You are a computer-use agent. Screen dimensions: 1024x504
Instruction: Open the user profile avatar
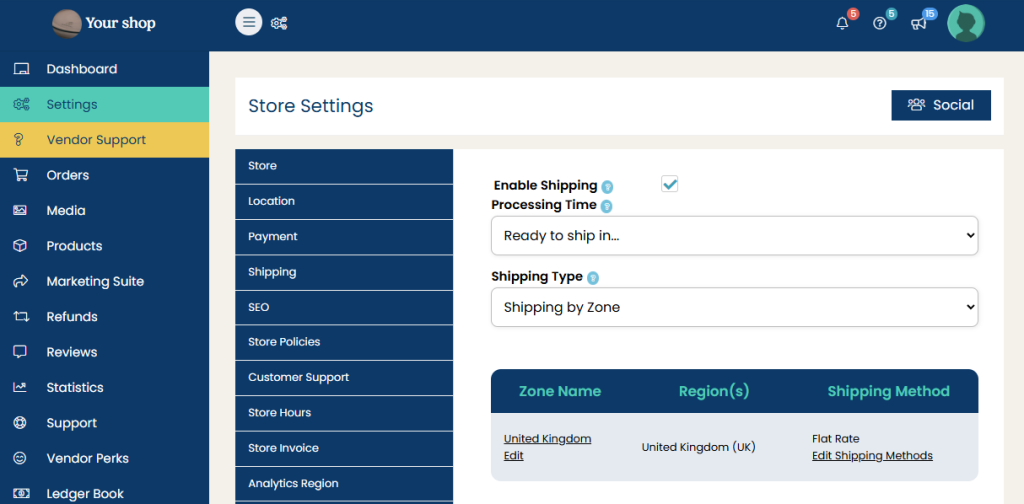pyautogui.click(x=965, y=23)
